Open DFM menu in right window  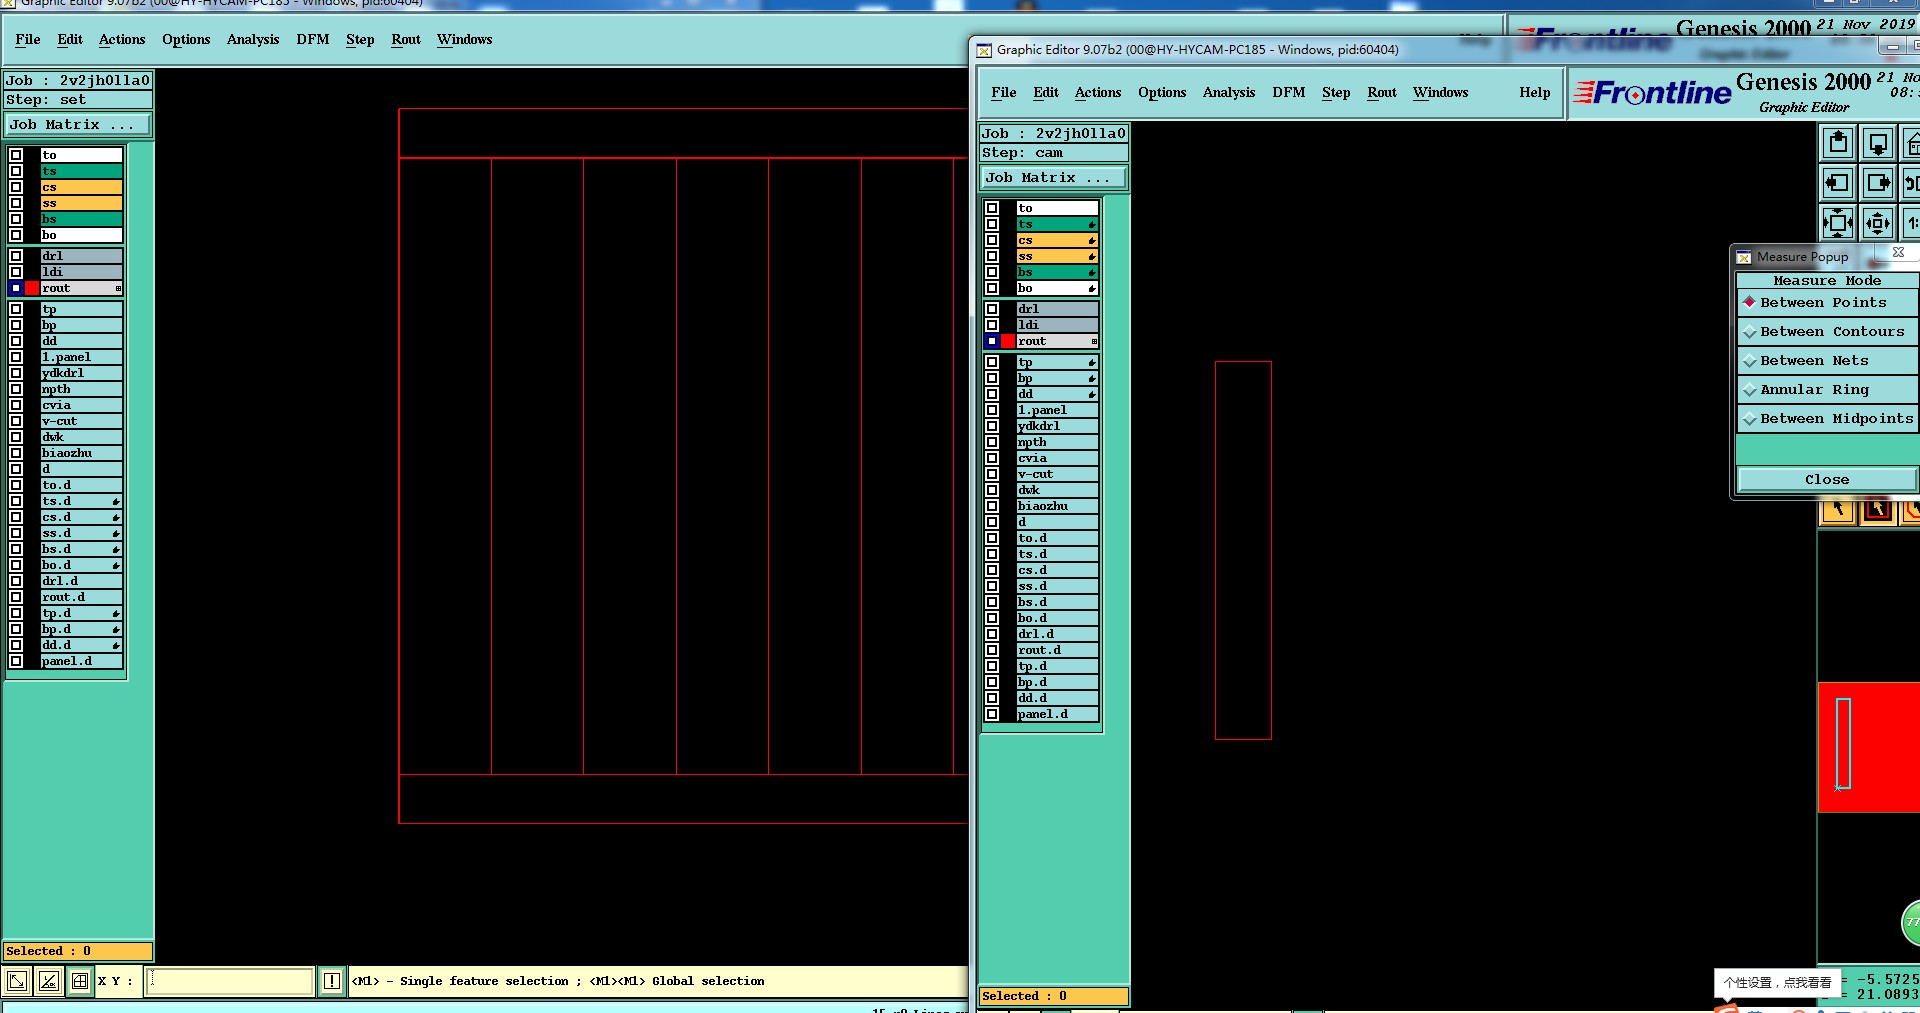(1289, 92)
